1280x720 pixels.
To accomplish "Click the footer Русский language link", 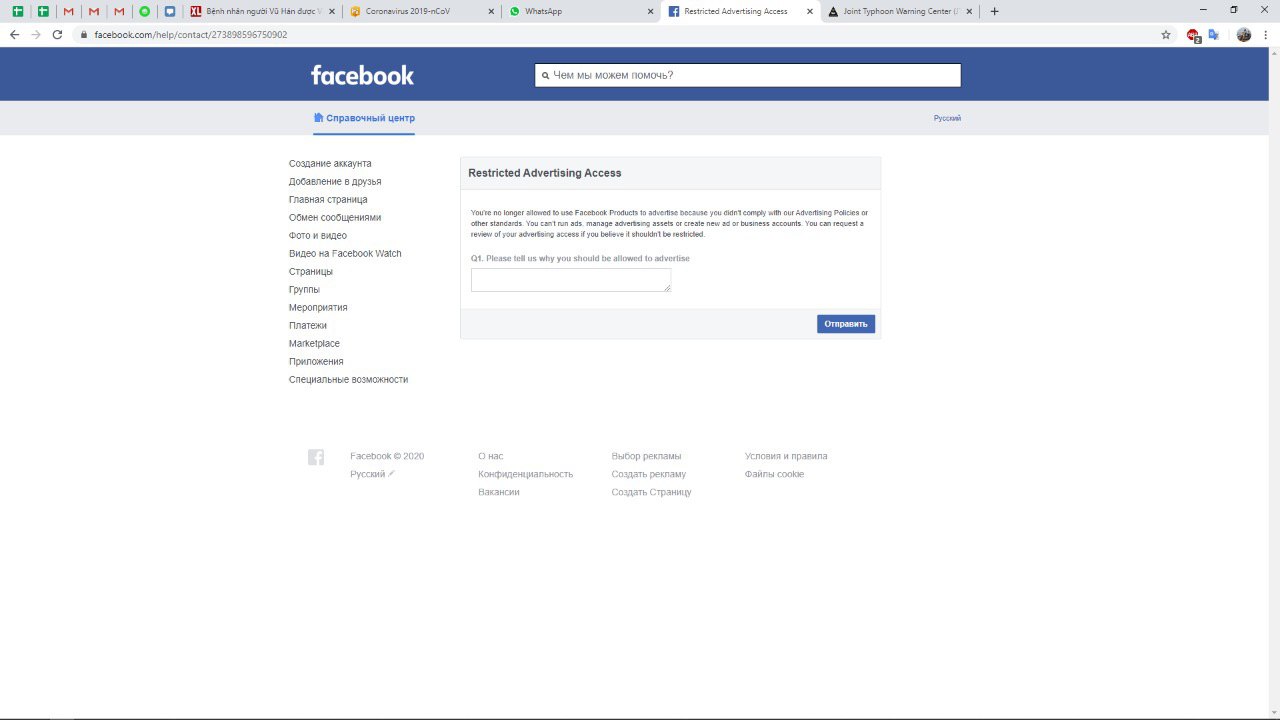I will [x=367, y=474].
